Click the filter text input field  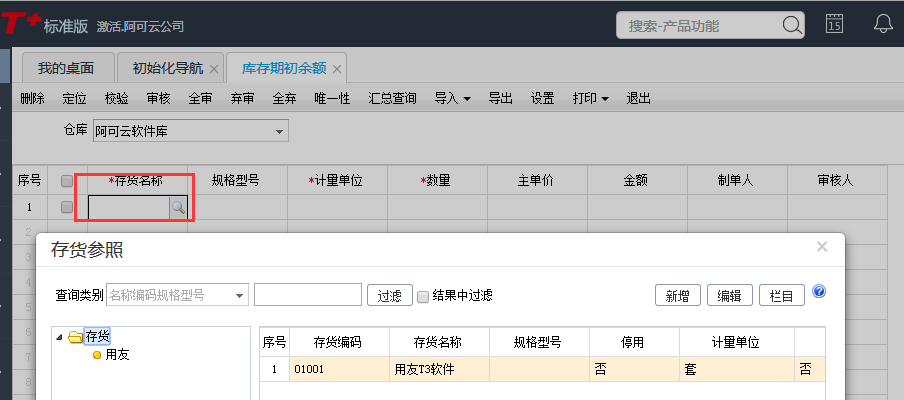pyautogui.click(x=307, y=295)
